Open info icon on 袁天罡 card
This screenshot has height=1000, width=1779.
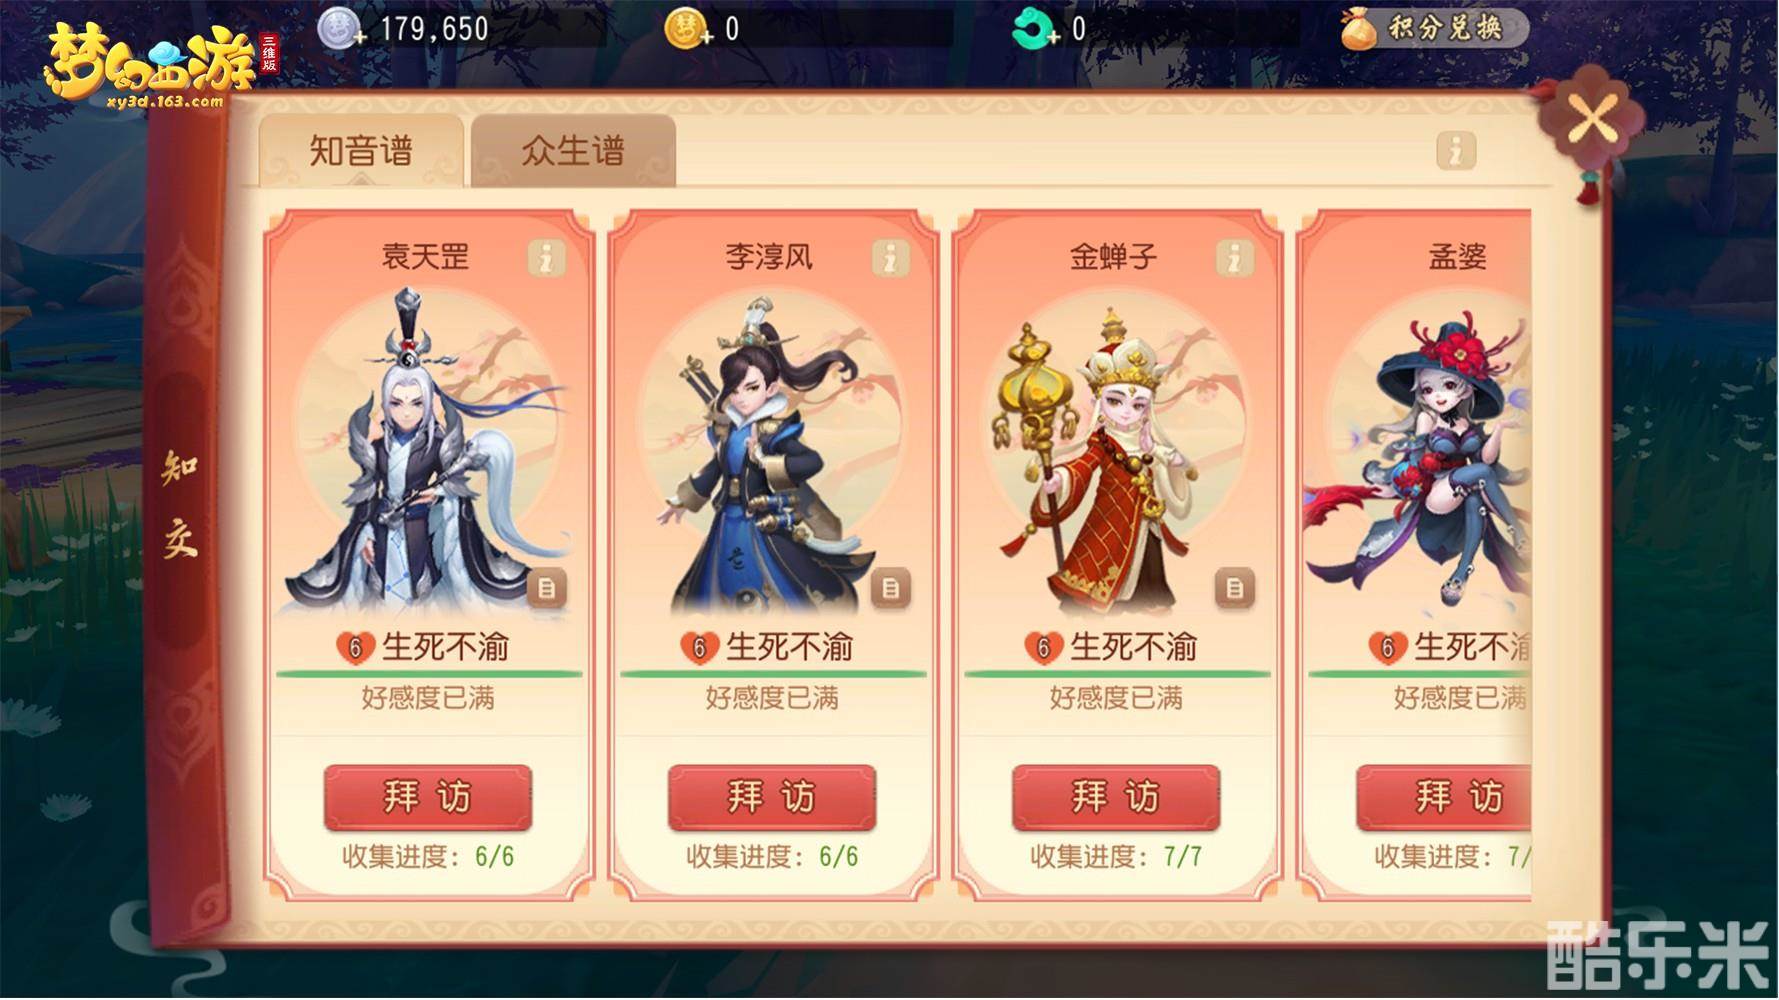[x=546, y=258]
